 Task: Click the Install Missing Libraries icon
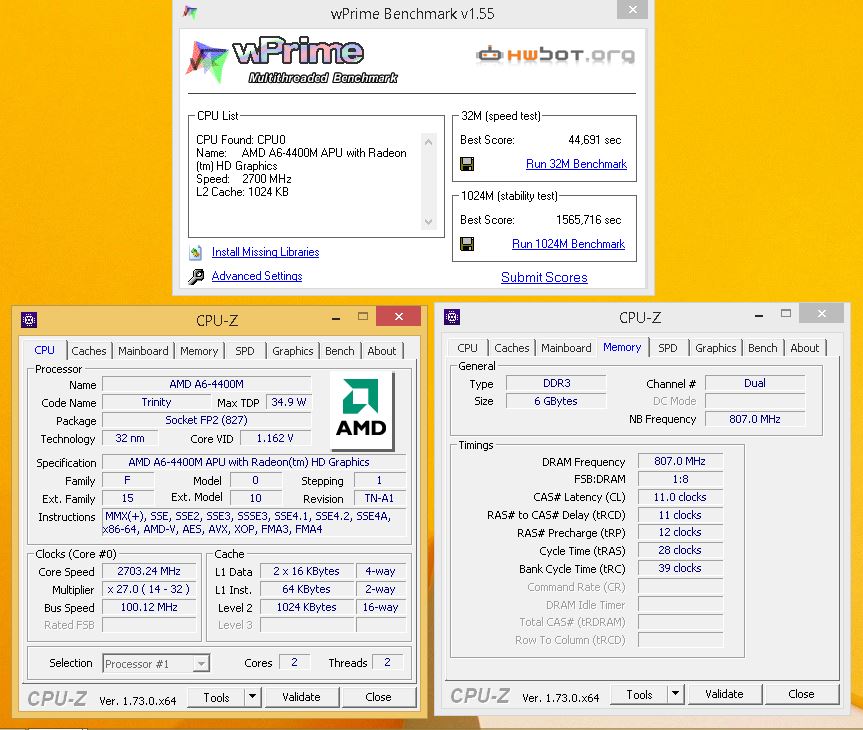point(195,253)
